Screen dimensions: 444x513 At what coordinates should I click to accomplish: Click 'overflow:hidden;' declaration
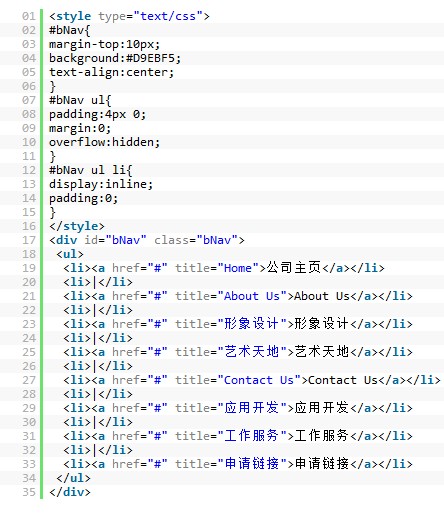coord(104,142)
